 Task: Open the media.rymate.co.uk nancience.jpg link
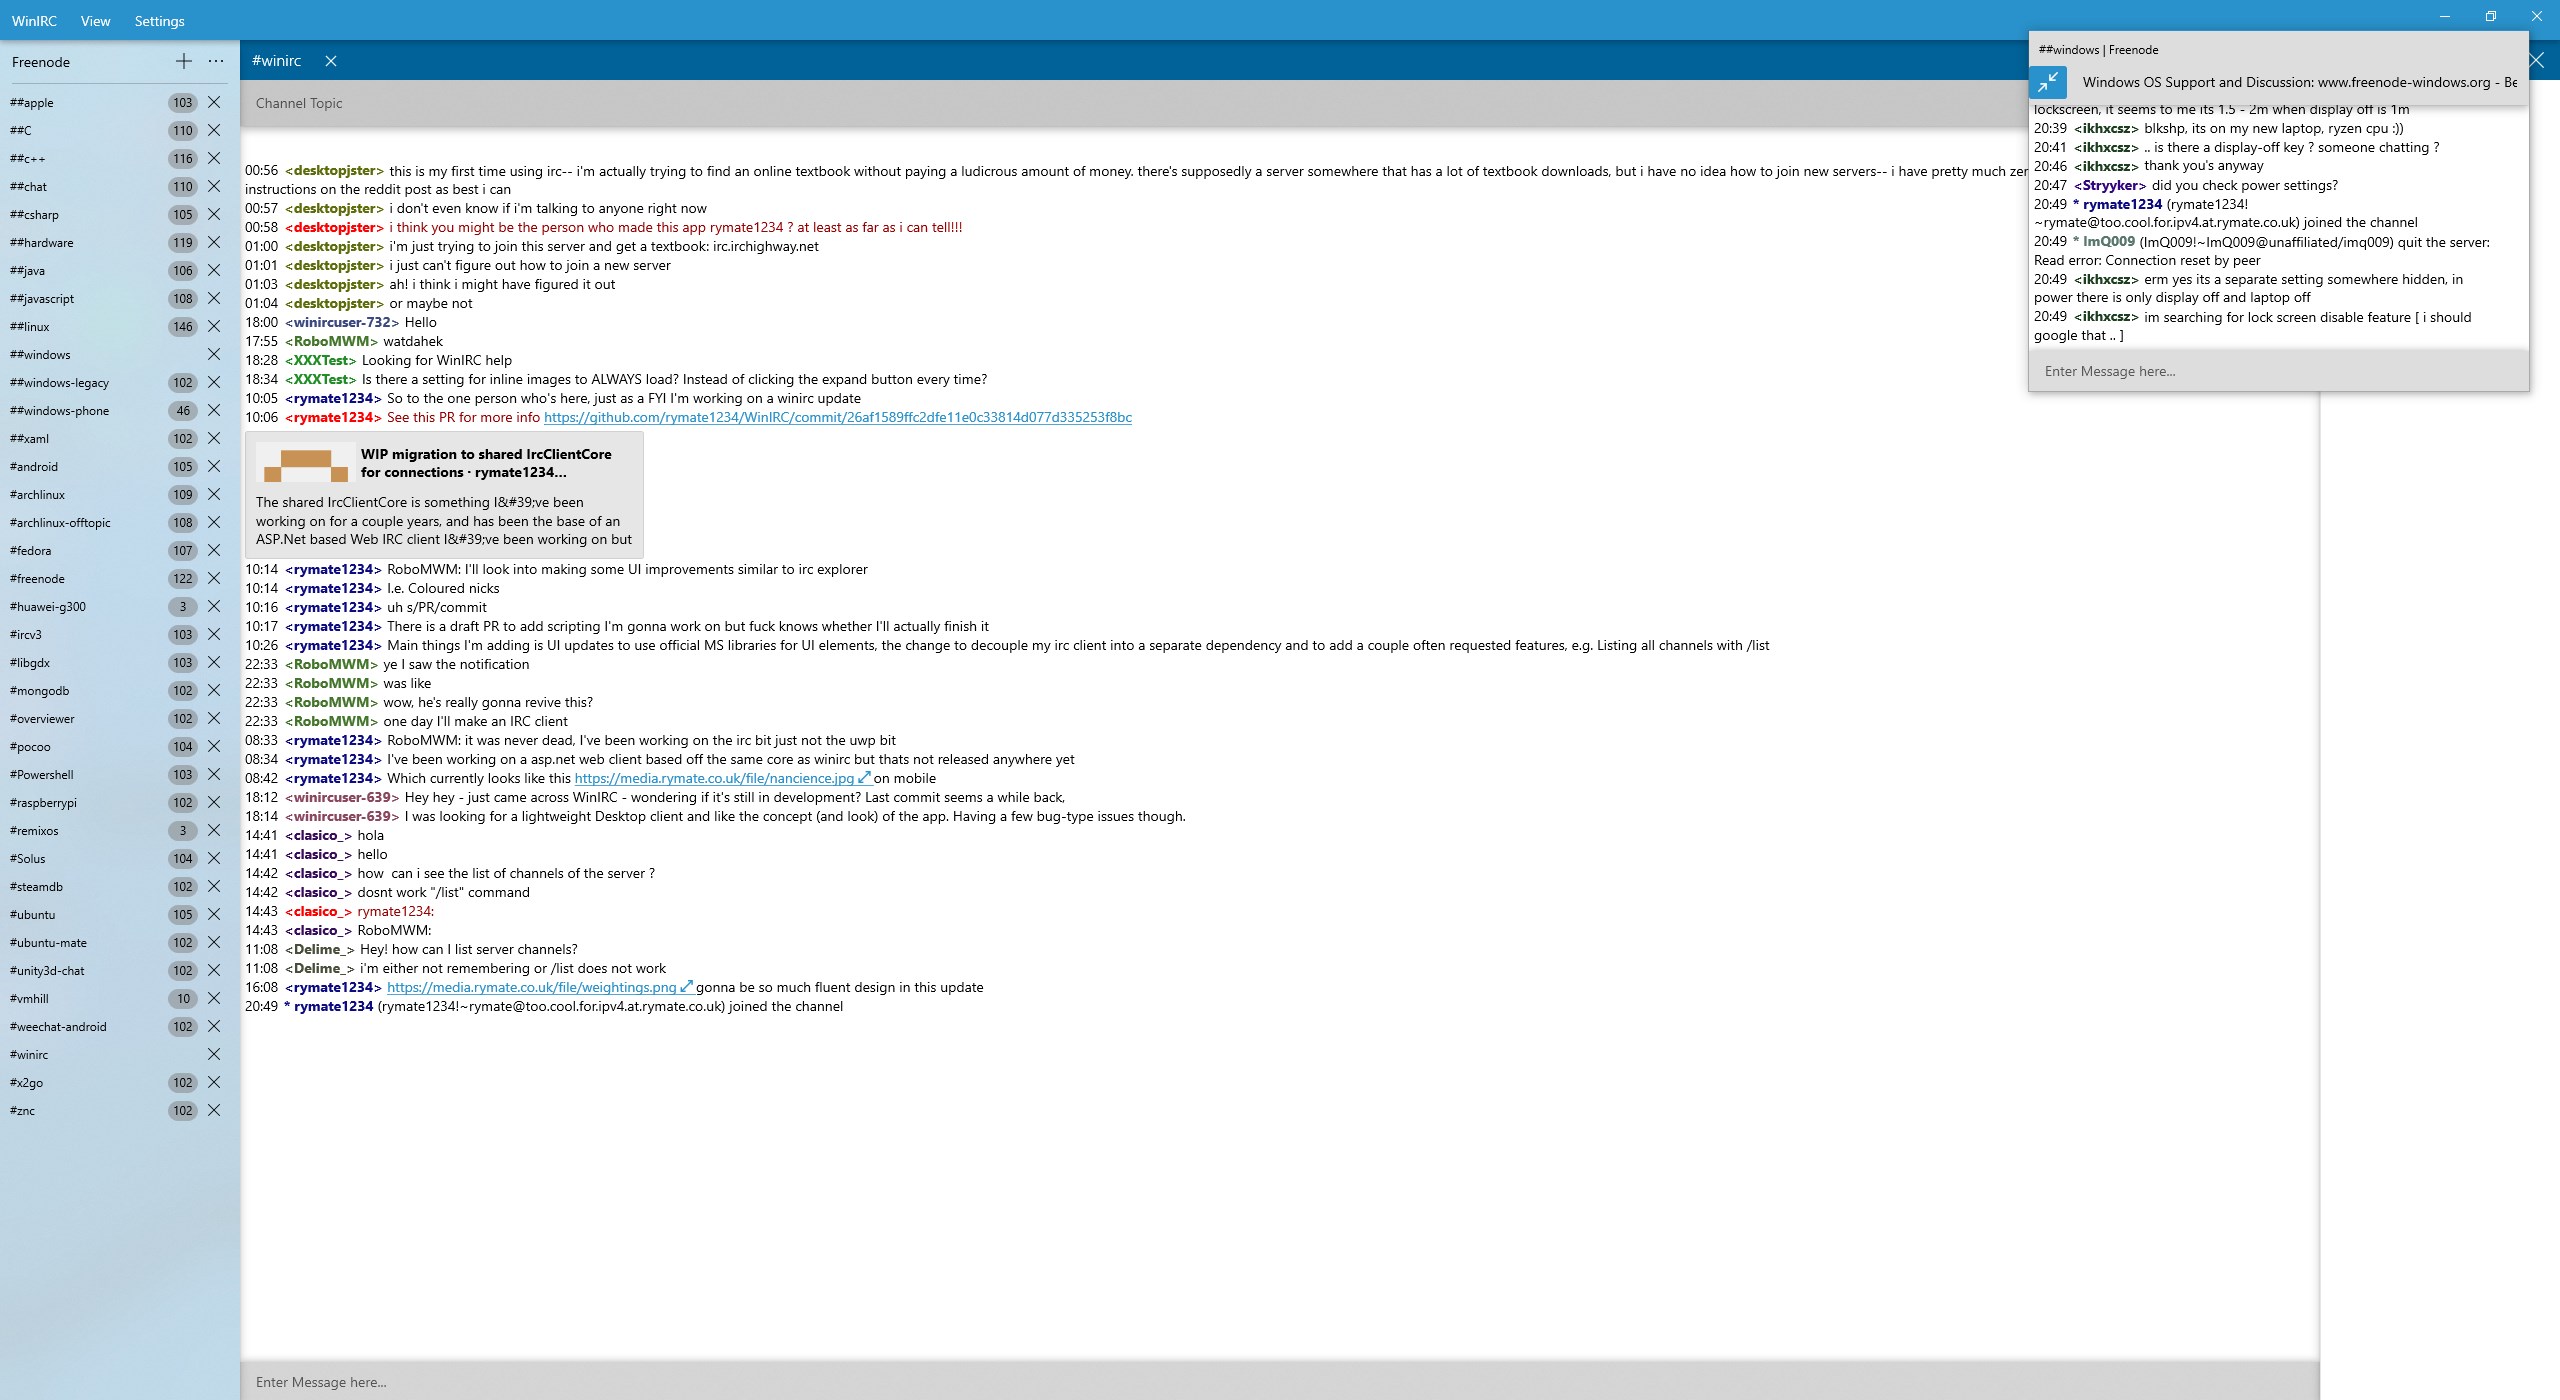(714, 778)
